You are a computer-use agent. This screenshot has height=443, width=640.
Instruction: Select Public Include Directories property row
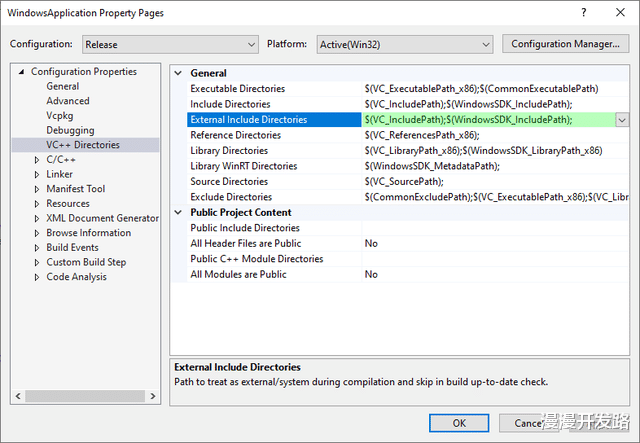407,228
